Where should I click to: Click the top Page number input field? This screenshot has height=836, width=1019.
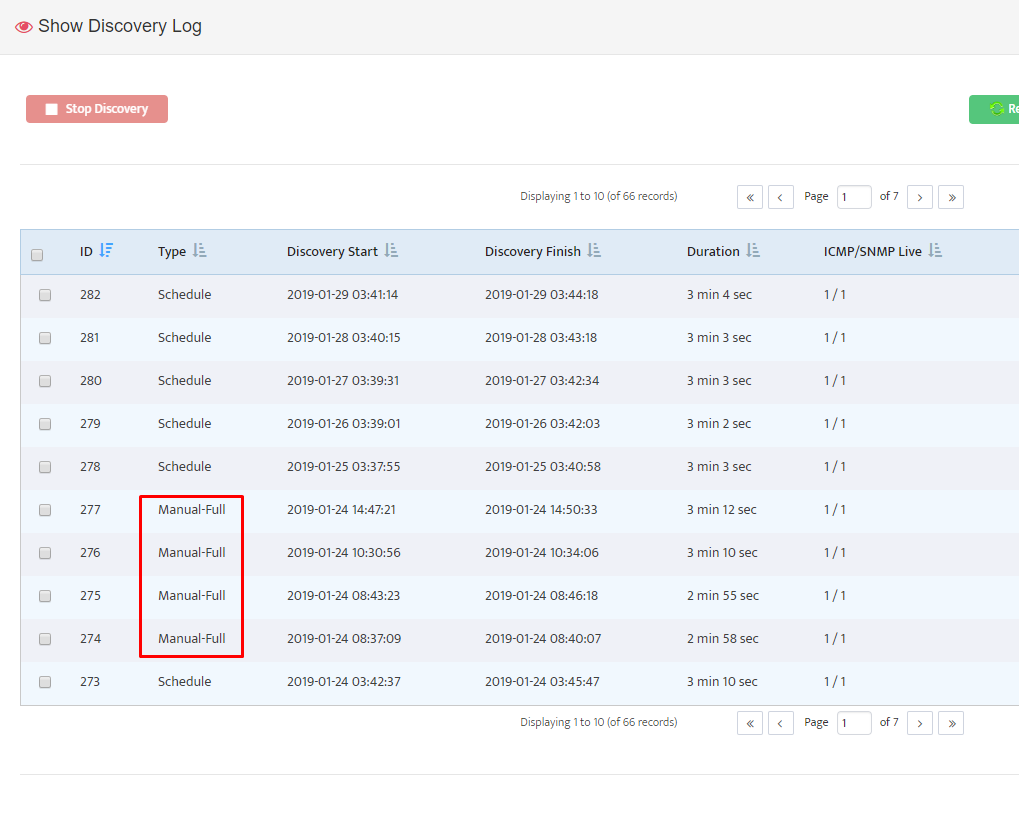coord(854,197)
